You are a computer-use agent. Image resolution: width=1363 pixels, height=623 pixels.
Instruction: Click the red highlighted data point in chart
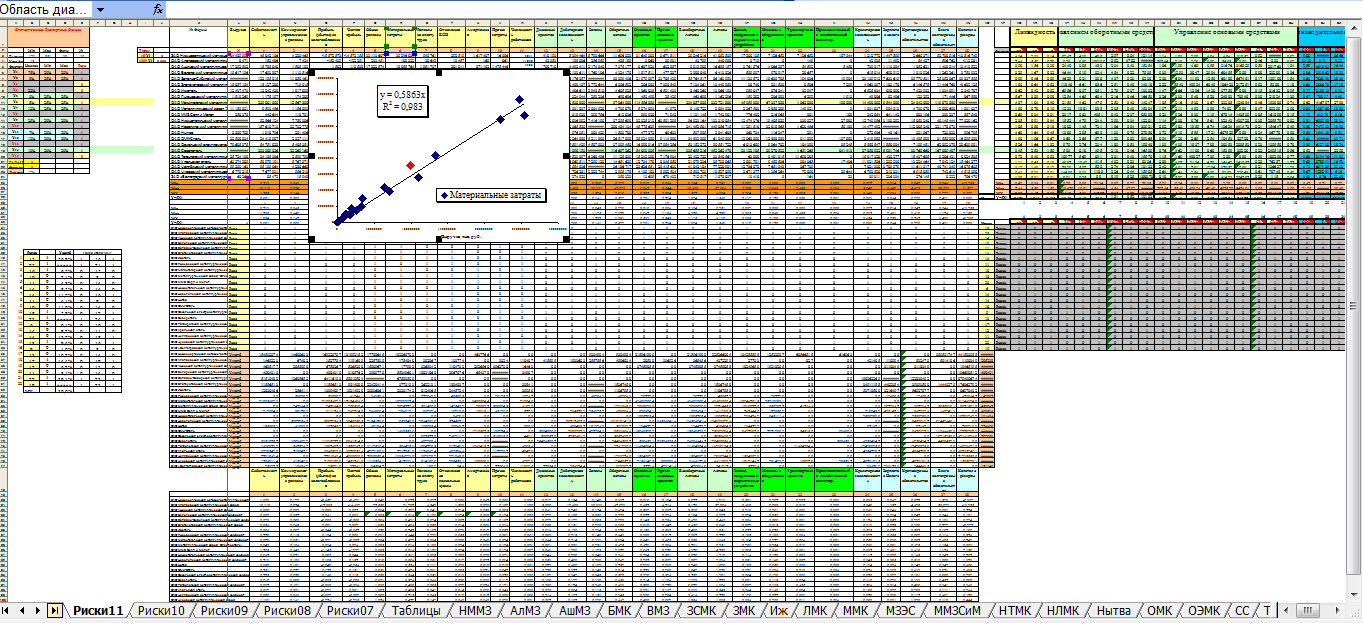point(411,165)
